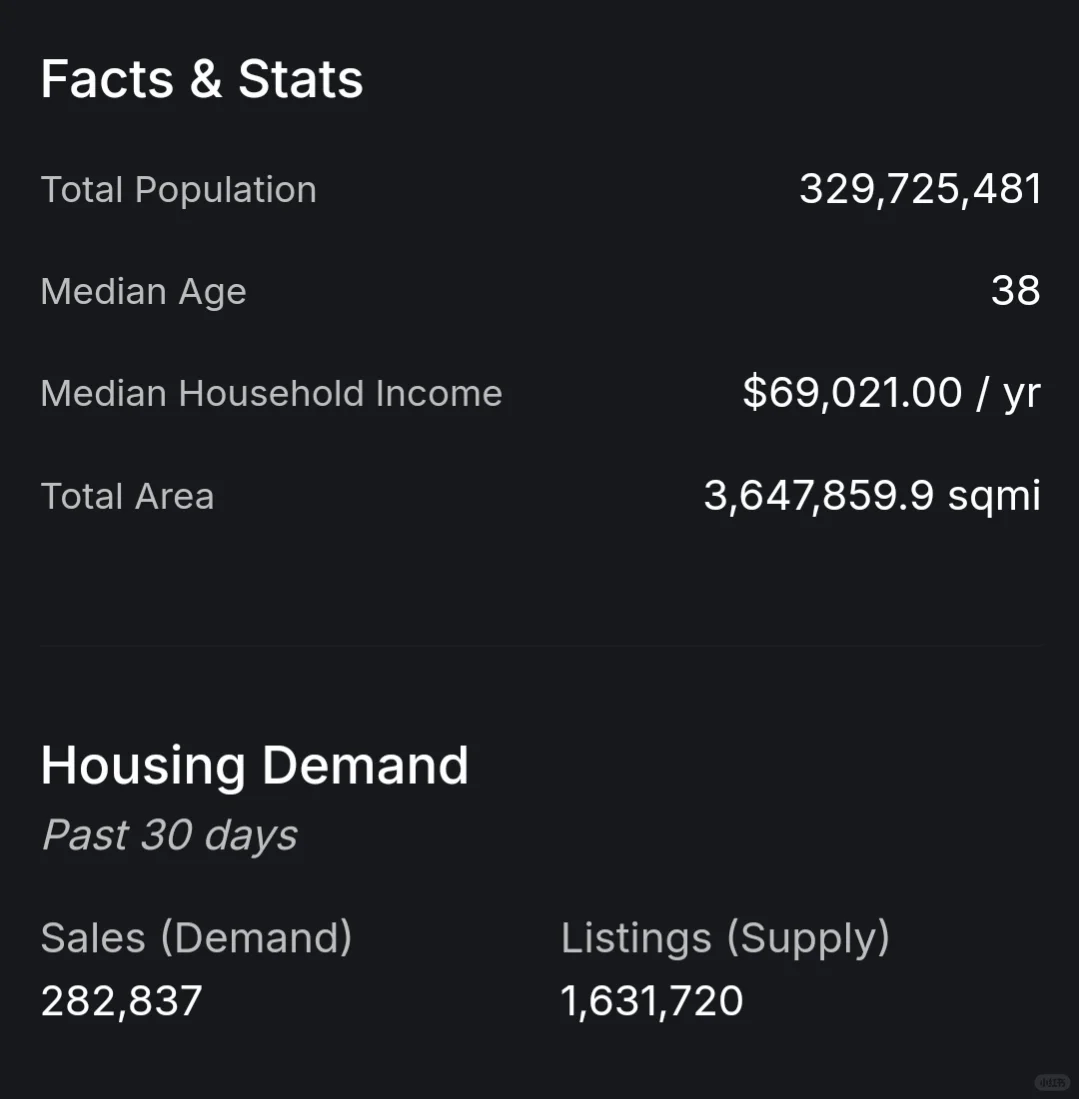
Task: Select the Sales (Demand) label
Action: tap(196, 938)
